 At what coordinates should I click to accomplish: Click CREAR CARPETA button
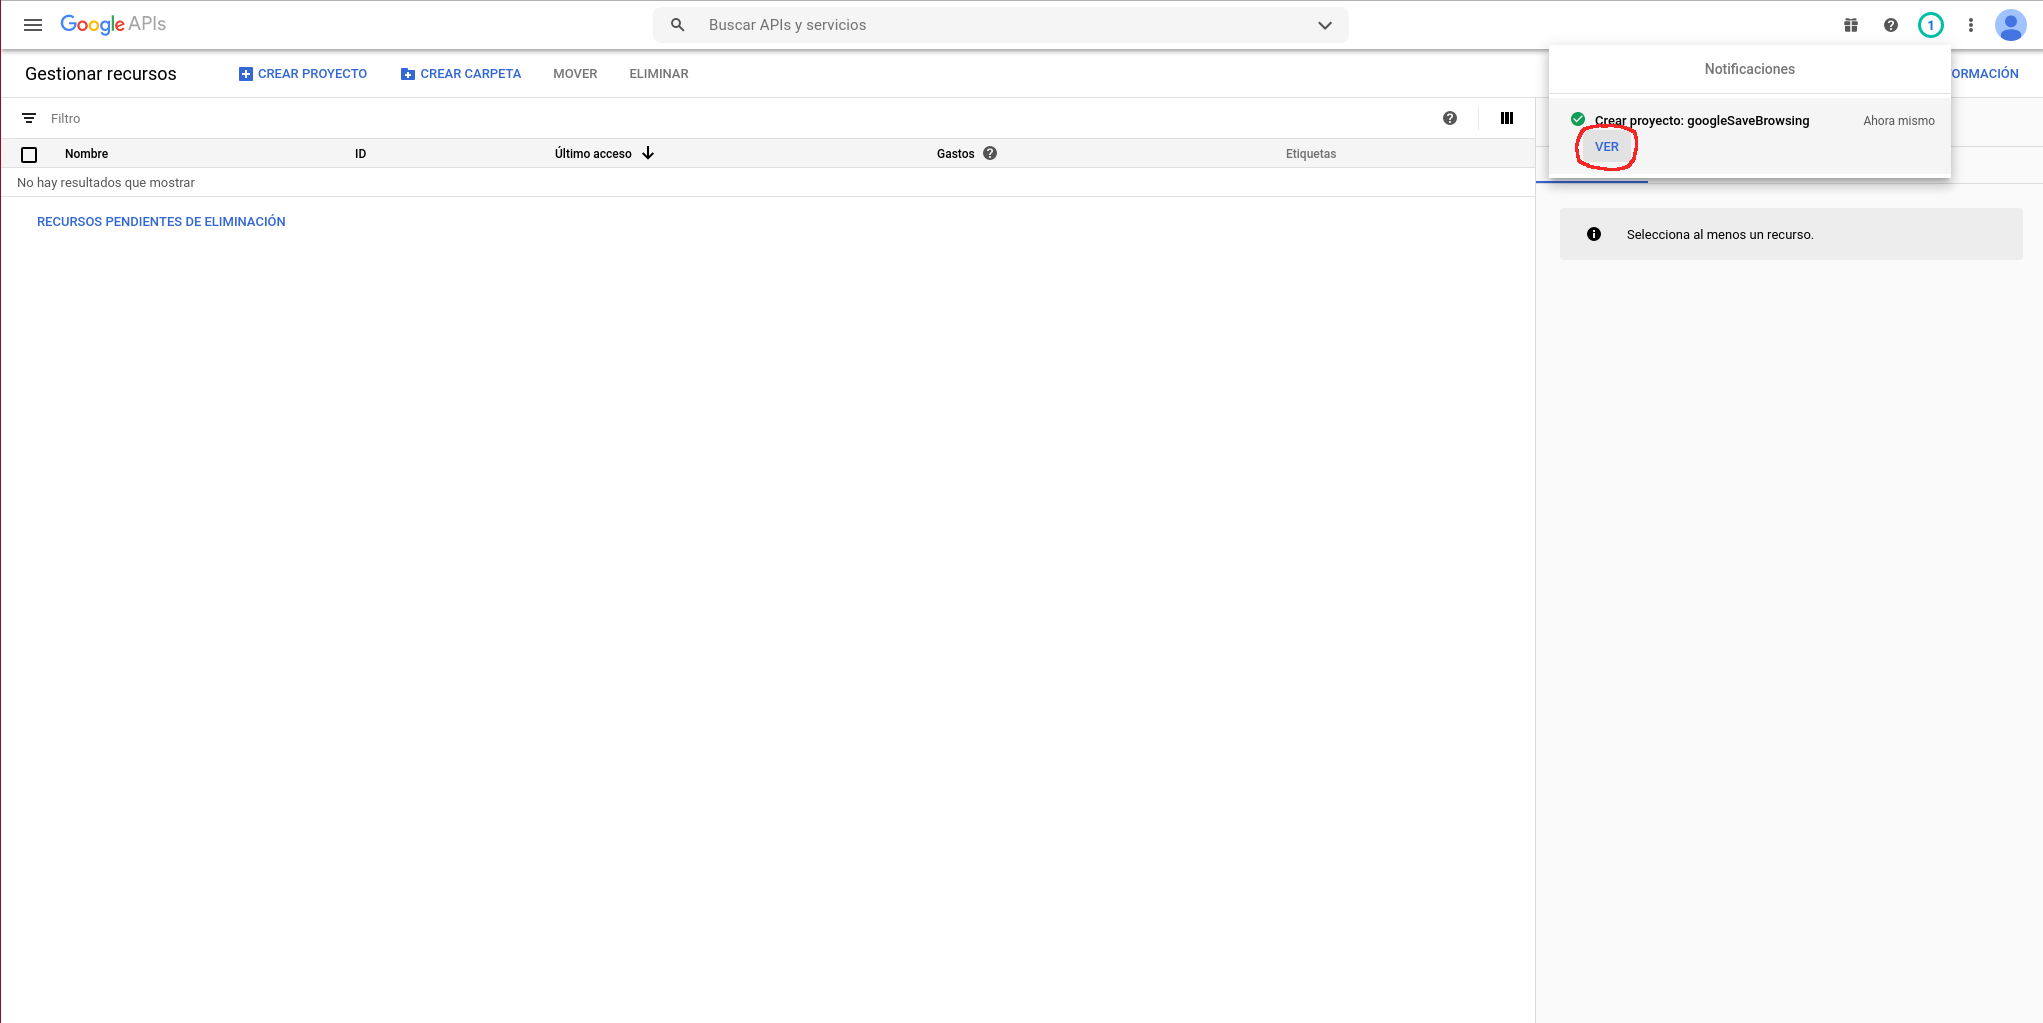[x=461, y=74]
